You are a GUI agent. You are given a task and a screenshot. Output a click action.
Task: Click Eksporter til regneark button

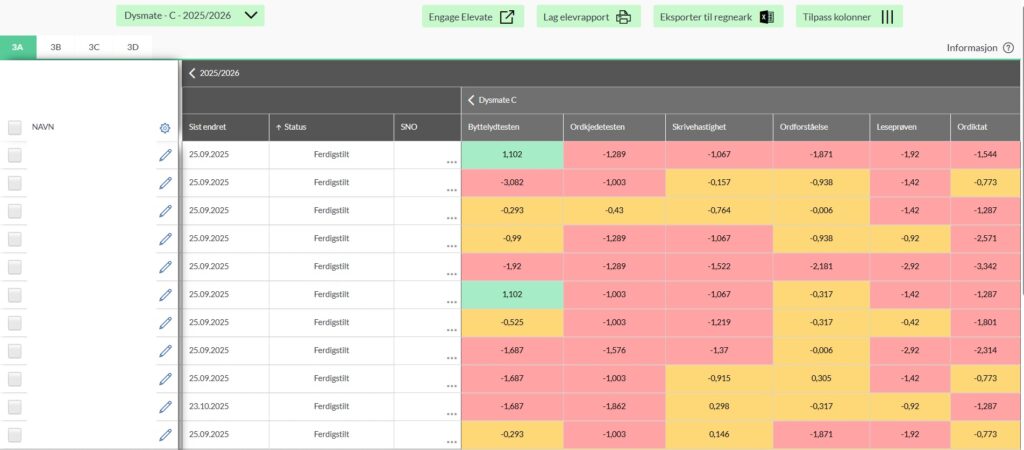point(718,17)
